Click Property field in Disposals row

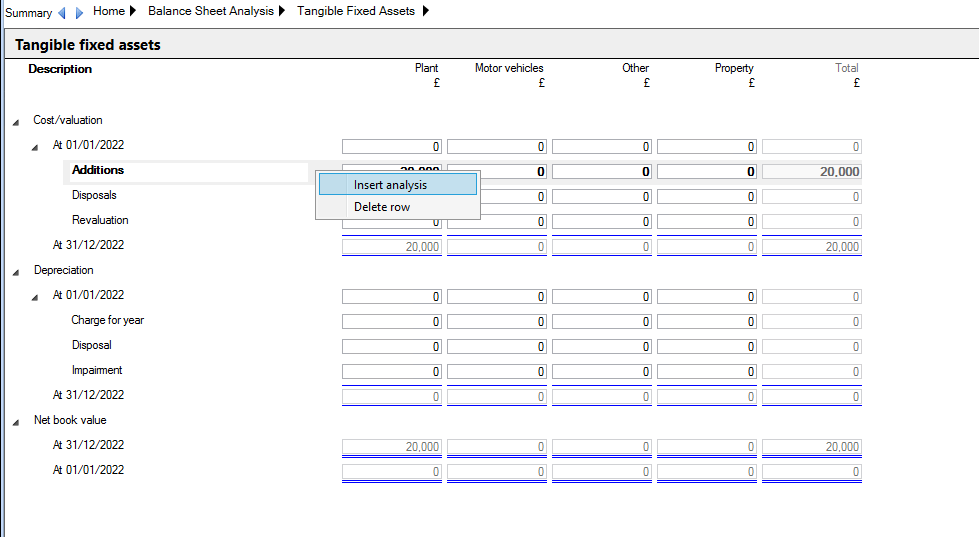coord(707,197)
